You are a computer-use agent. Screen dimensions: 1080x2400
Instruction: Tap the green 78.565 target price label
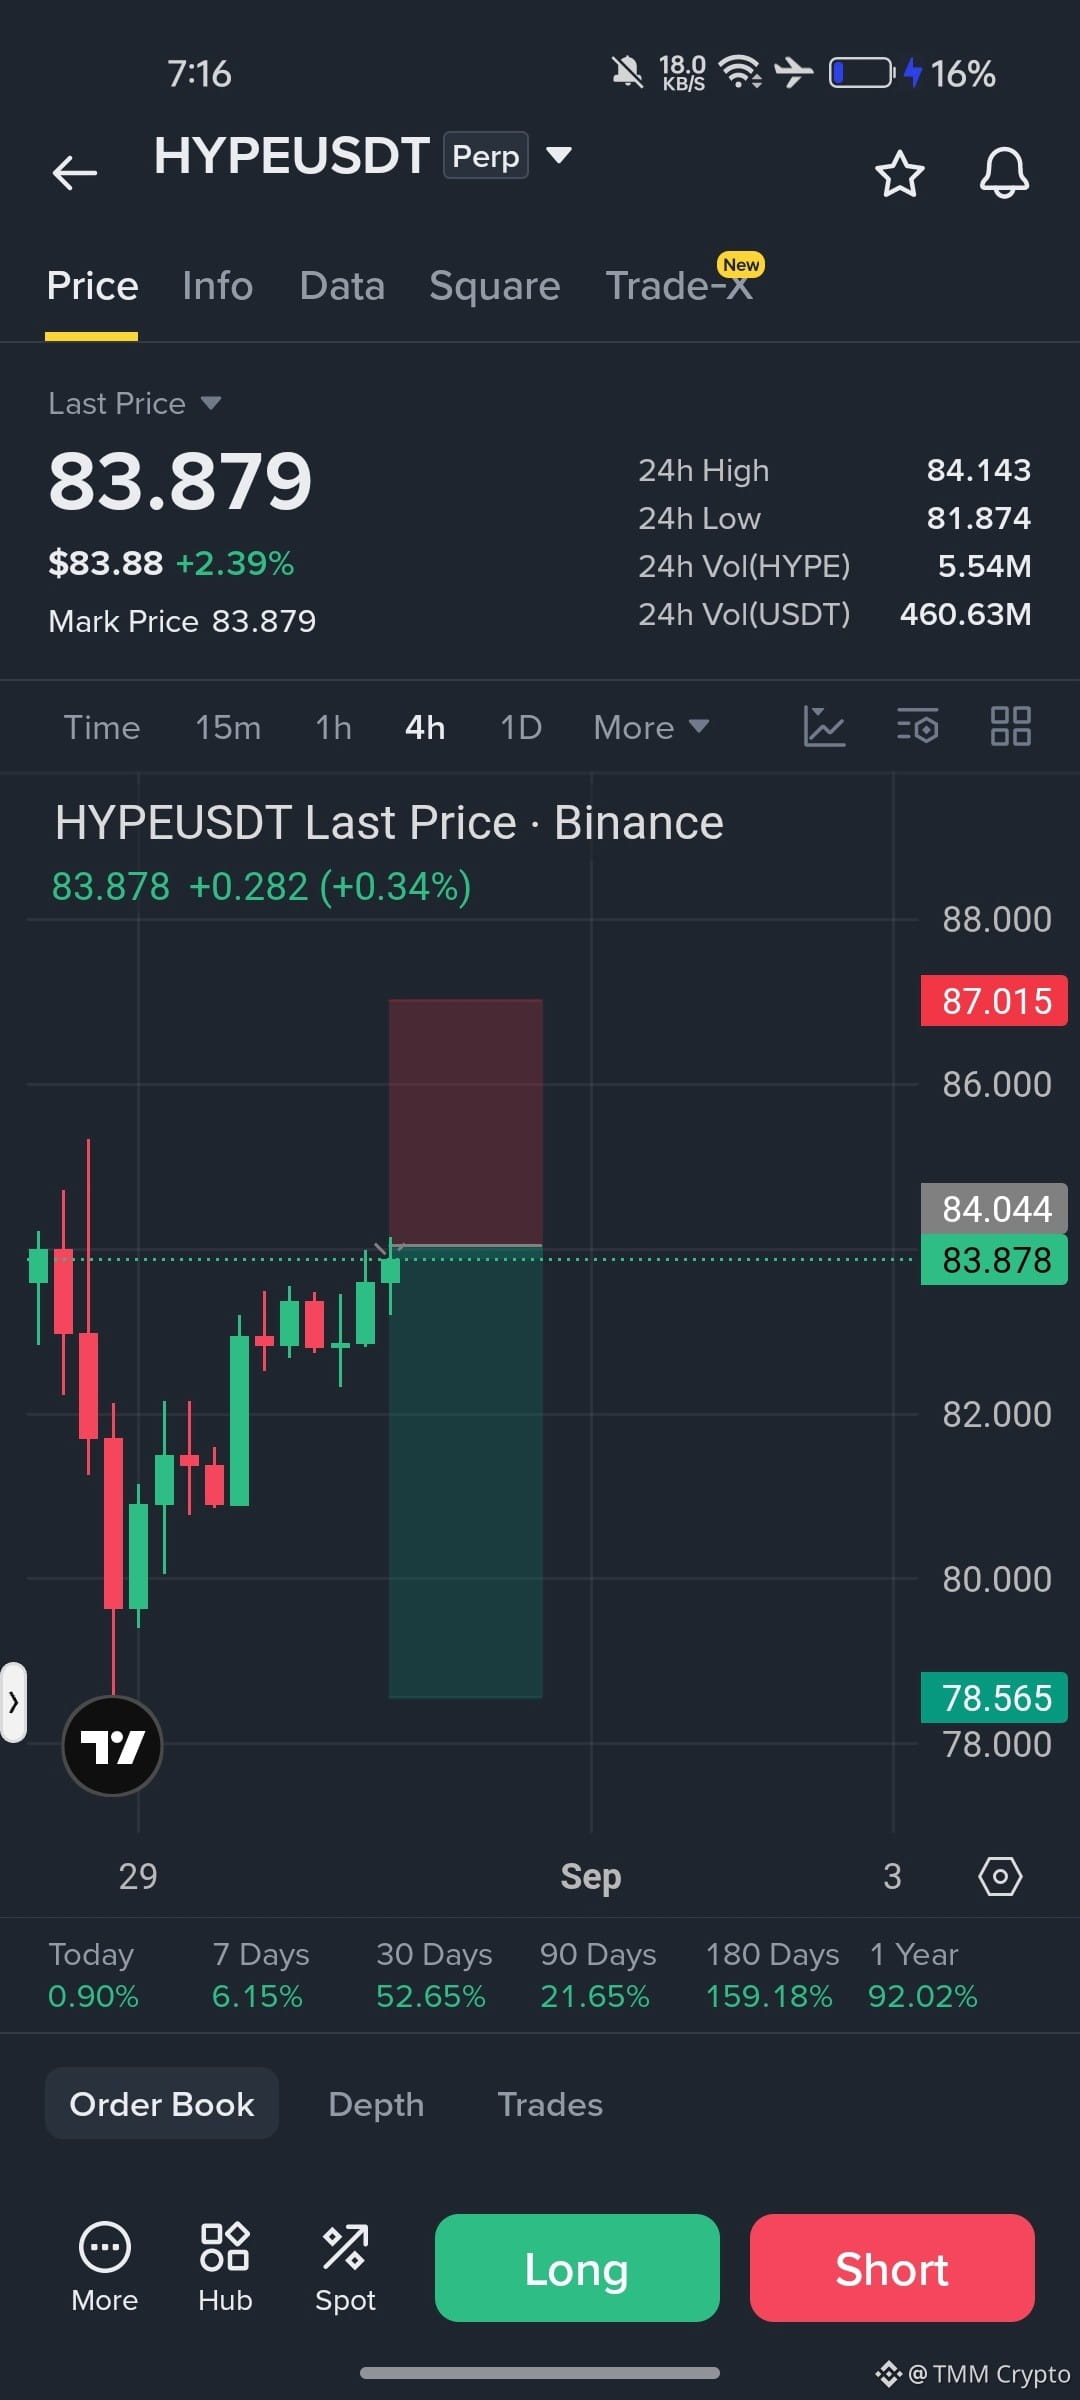click(994, 1698)
